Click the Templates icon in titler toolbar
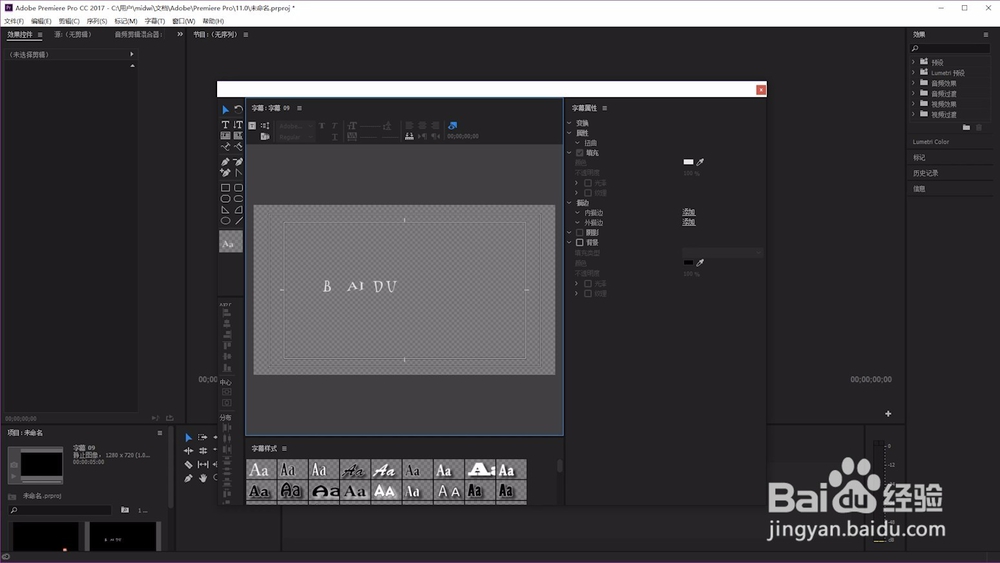 point(265,136)
